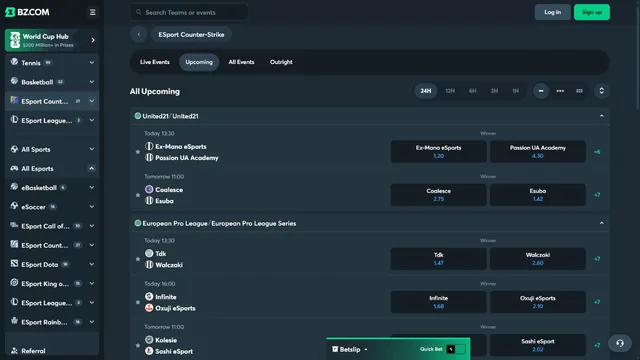Screen dimensions: 640x360
Task: Click the ESport League icon below ESport Count
Action: pos(14,120)
